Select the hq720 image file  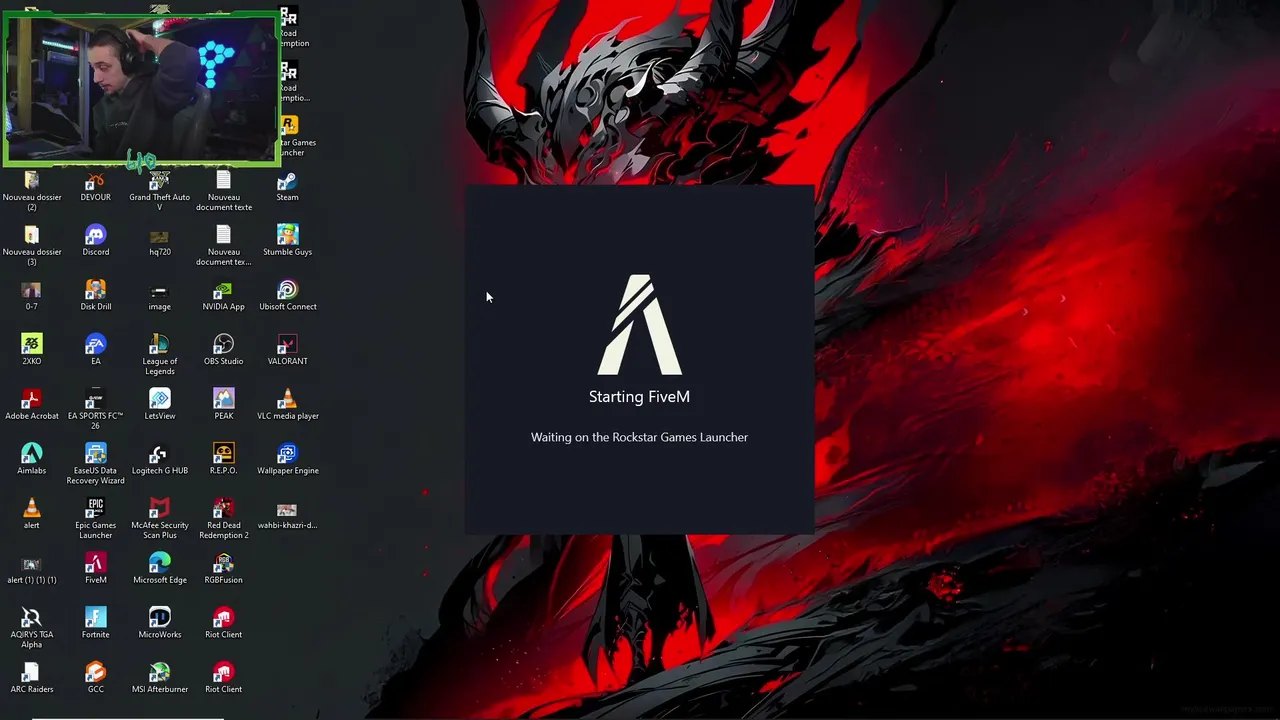(x=159, y=241)
